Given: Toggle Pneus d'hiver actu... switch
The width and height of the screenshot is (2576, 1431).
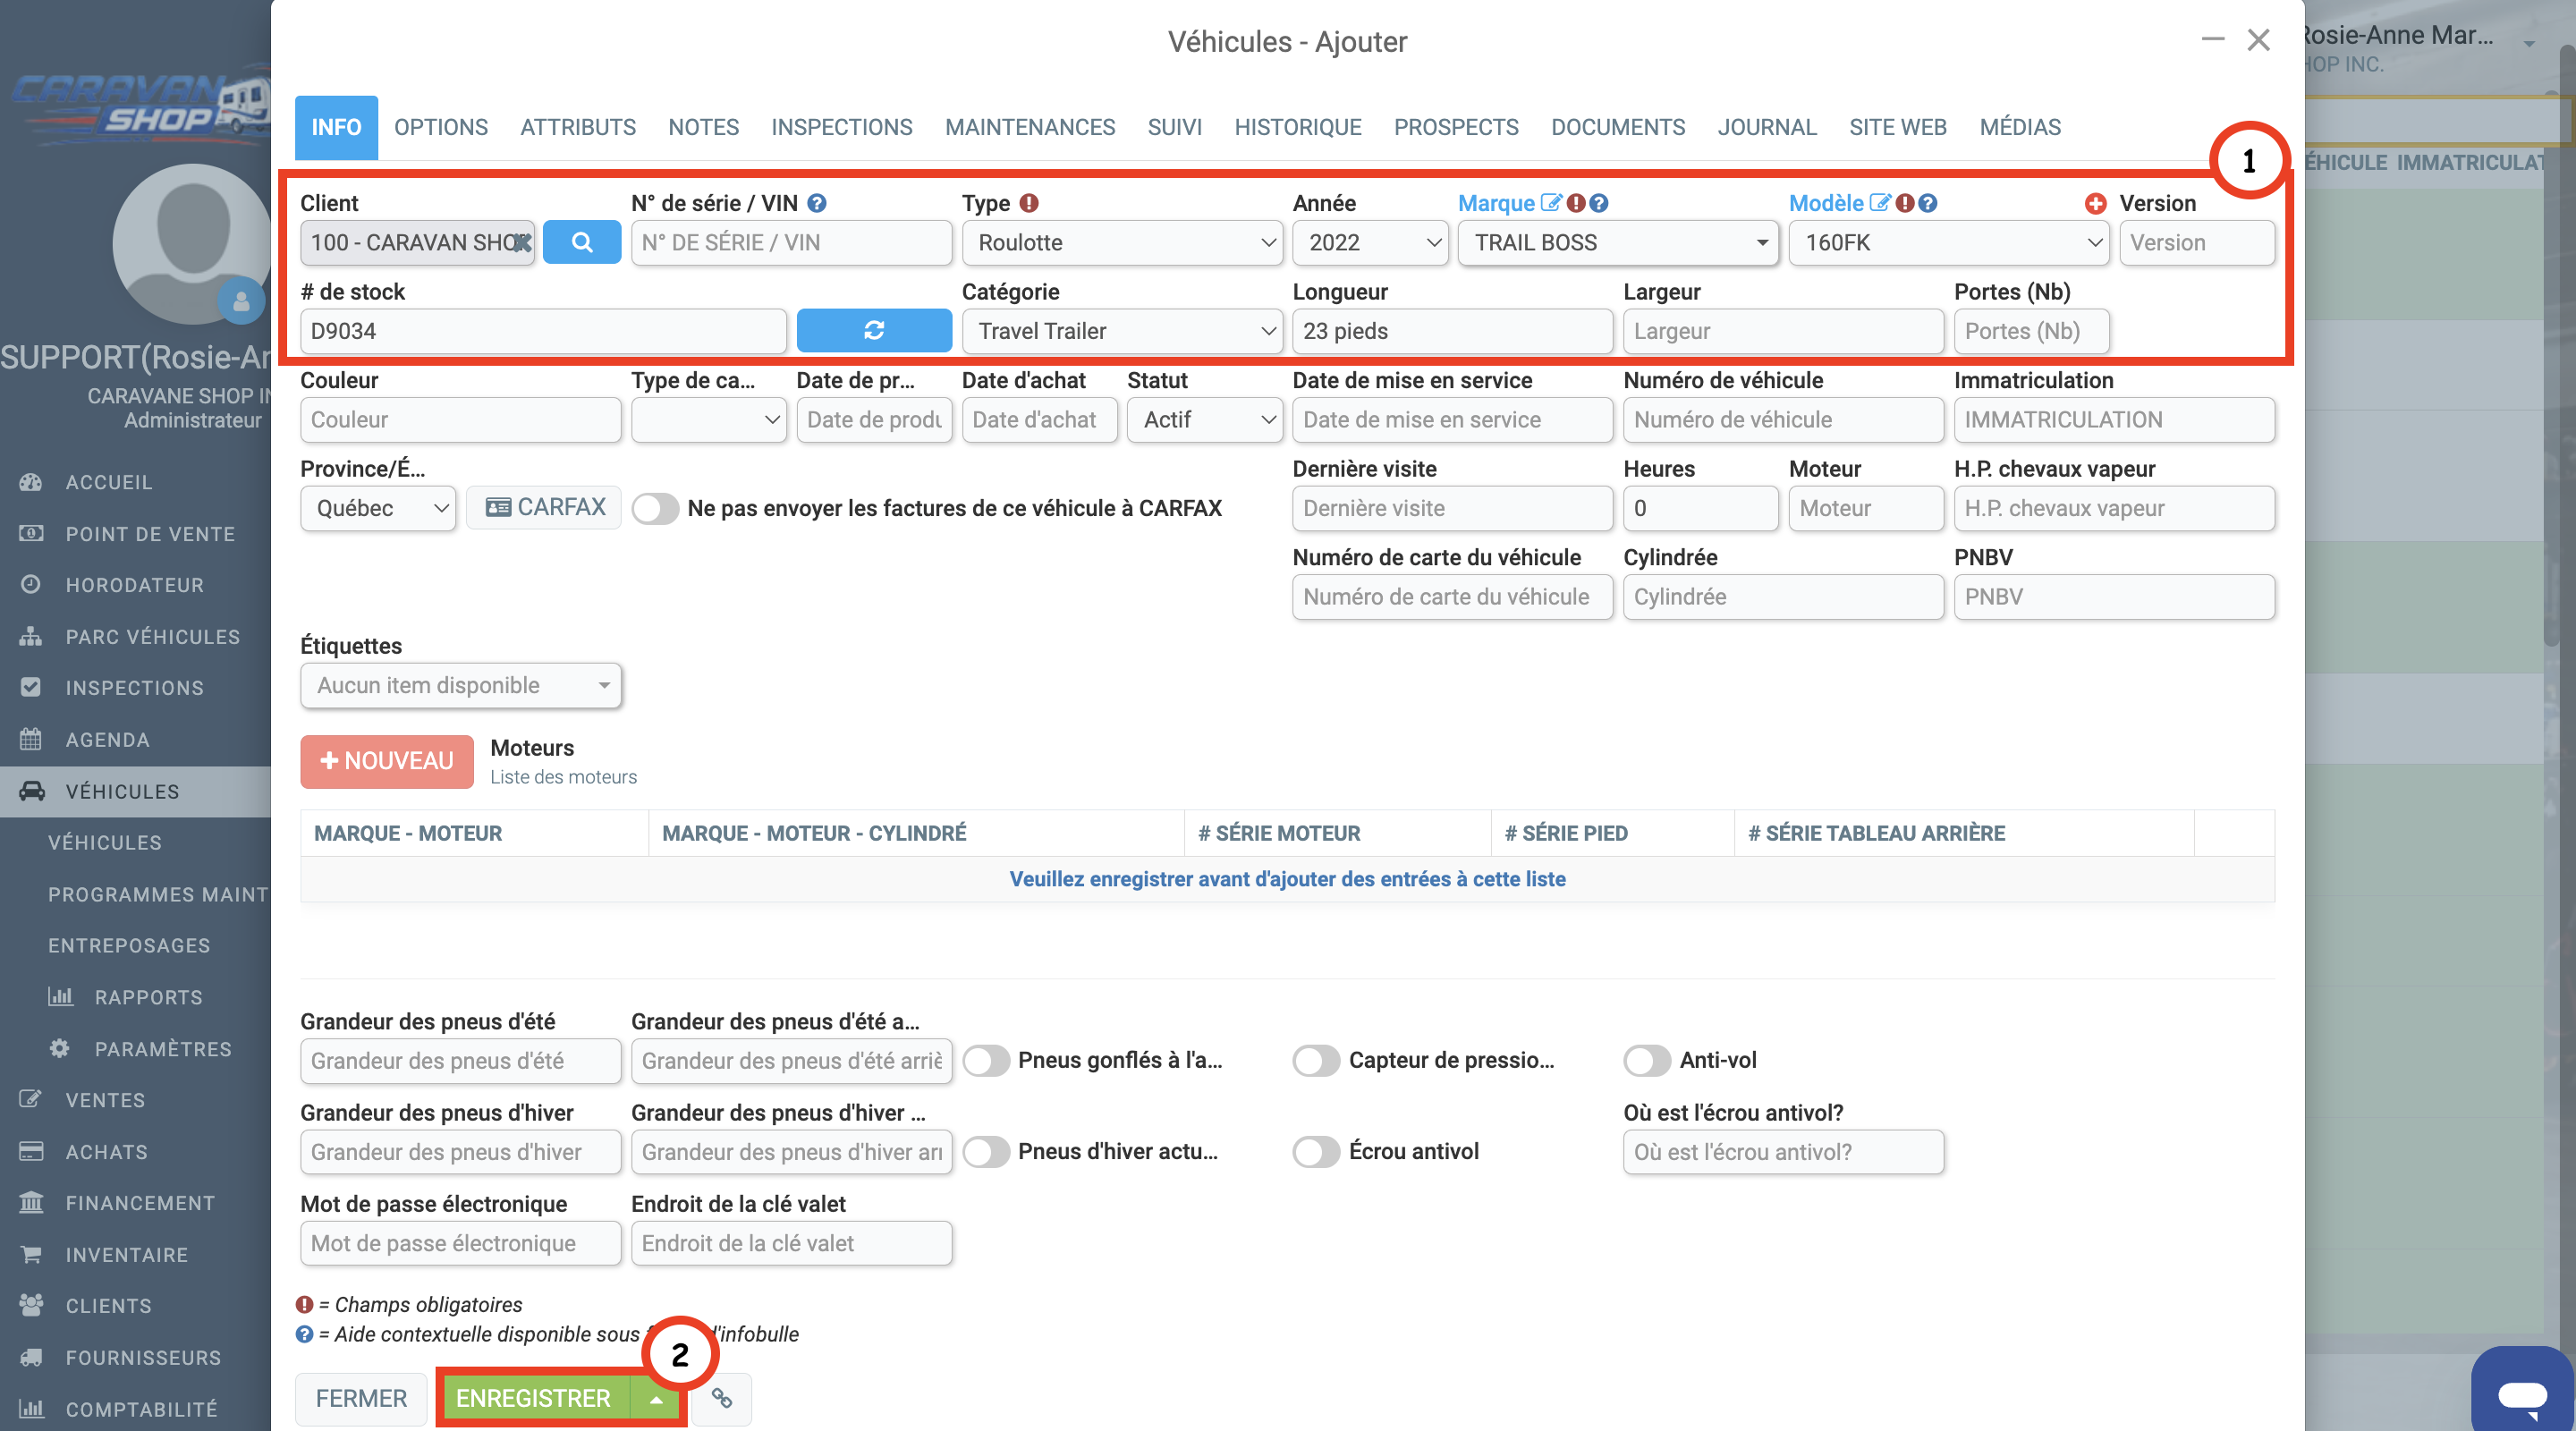Looking at the screenshot, I should (986, 1152).
